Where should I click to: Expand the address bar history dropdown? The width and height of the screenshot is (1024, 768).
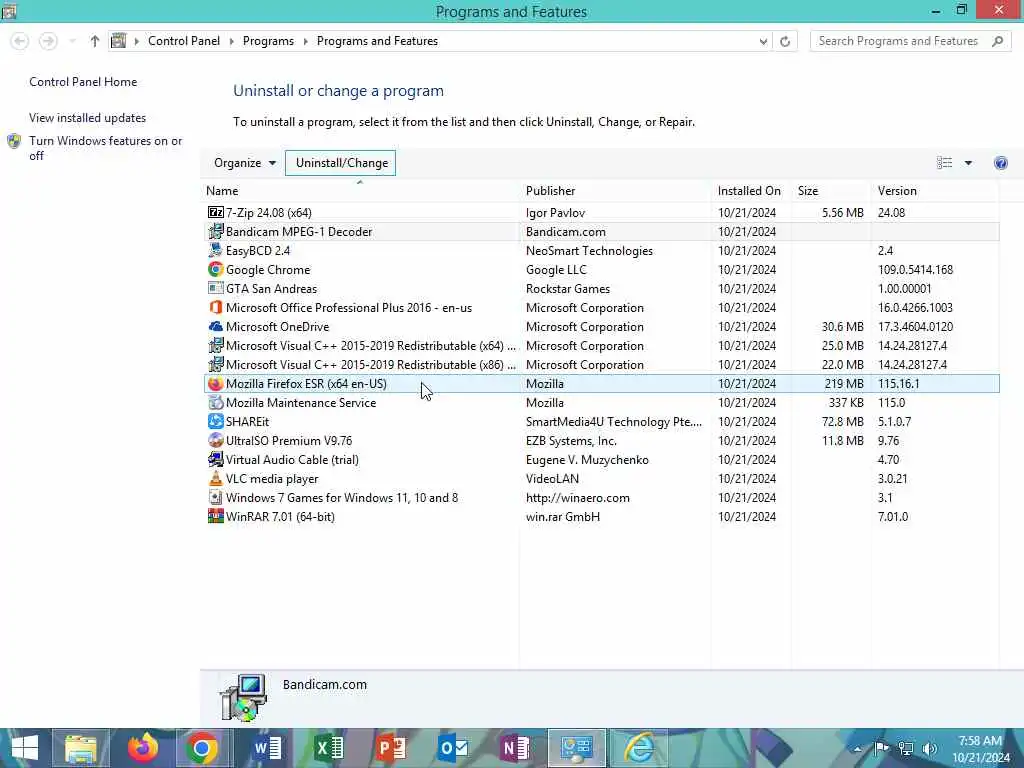coord(763,41)
